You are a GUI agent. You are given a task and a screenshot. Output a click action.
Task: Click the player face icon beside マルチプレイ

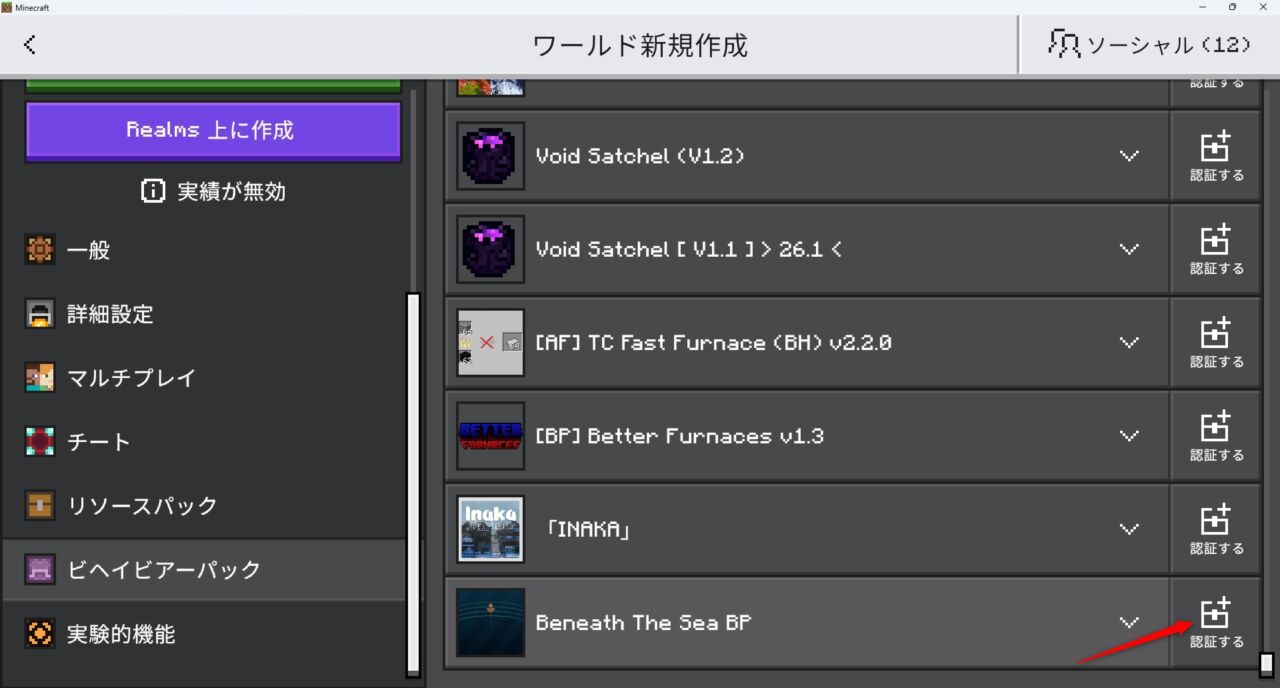pyautogui.click(x=40, y=378)
